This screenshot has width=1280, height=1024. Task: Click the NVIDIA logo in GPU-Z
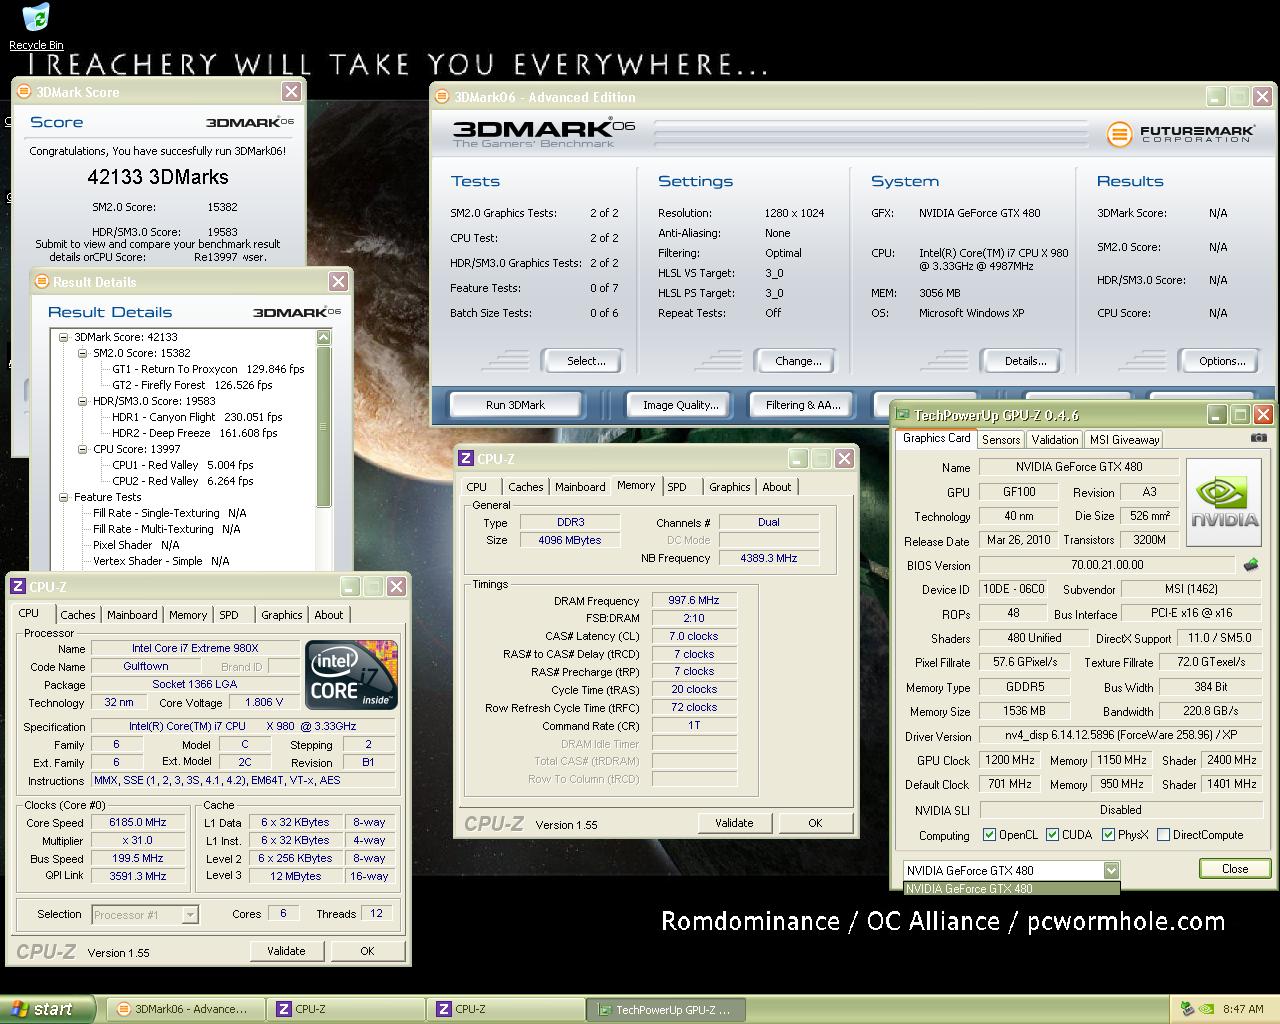[x=1224, y=502]
